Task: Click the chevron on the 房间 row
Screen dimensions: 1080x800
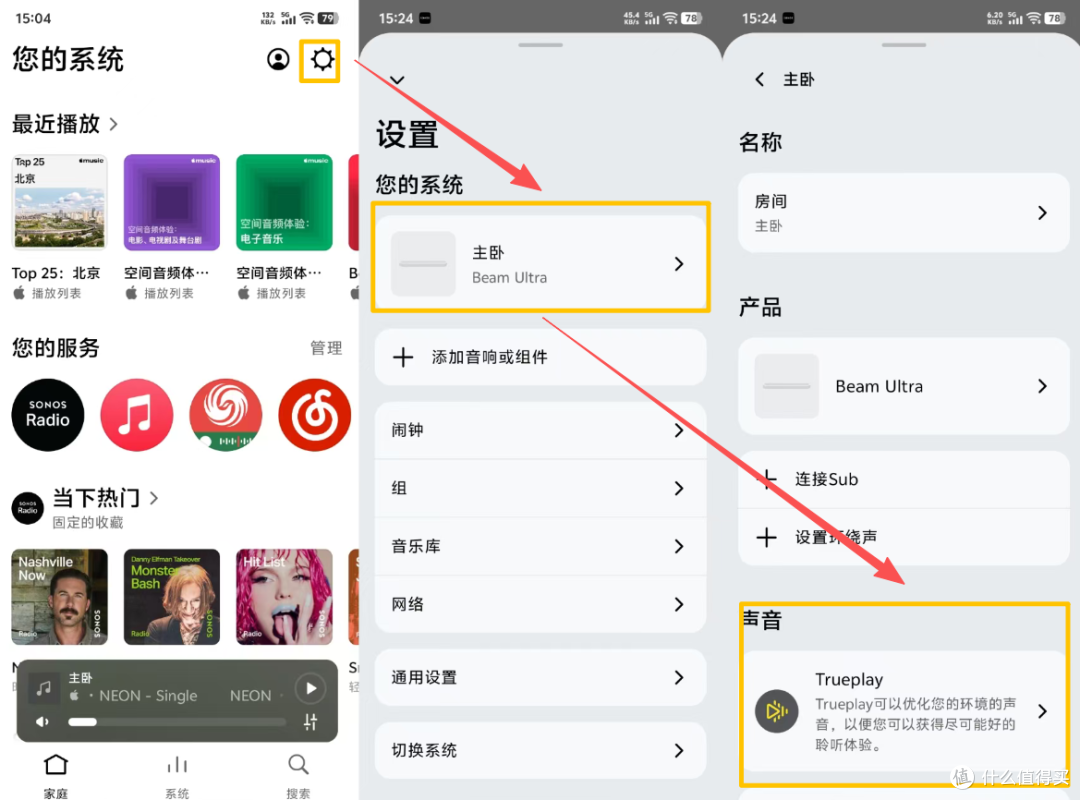Action: [1043, 213]
